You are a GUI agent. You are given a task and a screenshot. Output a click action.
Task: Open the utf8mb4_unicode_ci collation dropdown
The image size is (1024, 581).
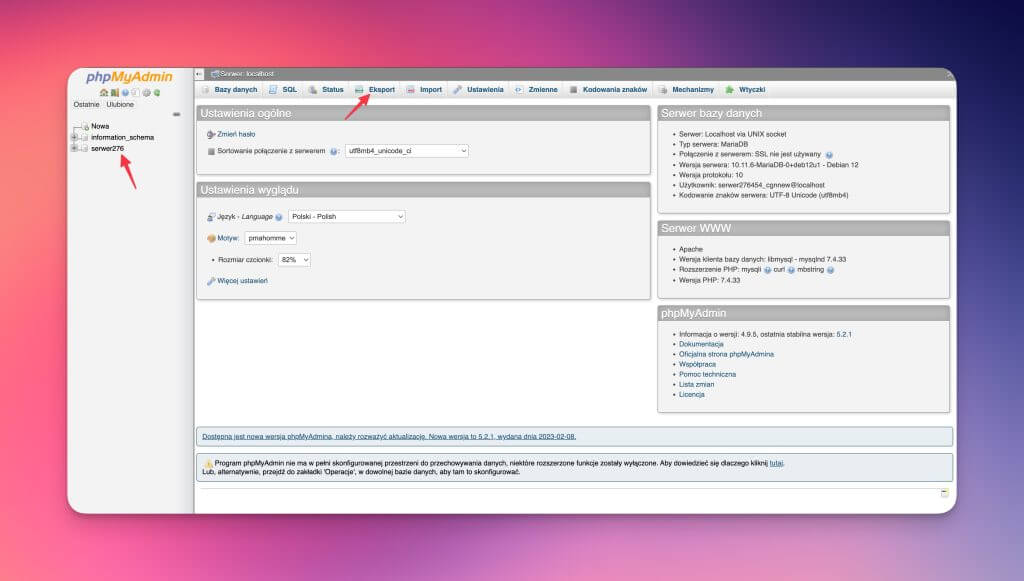[x=406, y=151]
